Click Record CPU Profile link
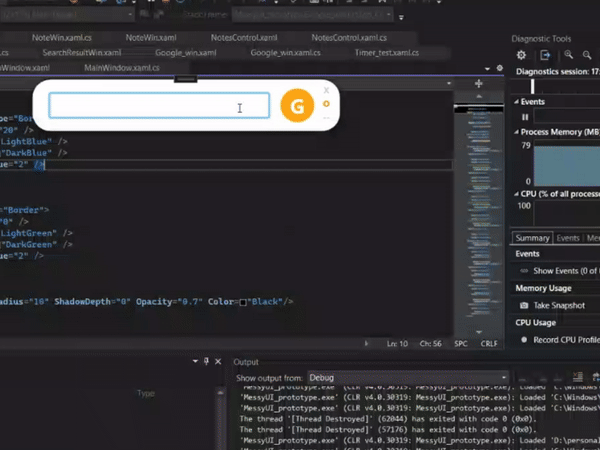The width and height of the screenshot is (600, 450). tap(566, 340)
